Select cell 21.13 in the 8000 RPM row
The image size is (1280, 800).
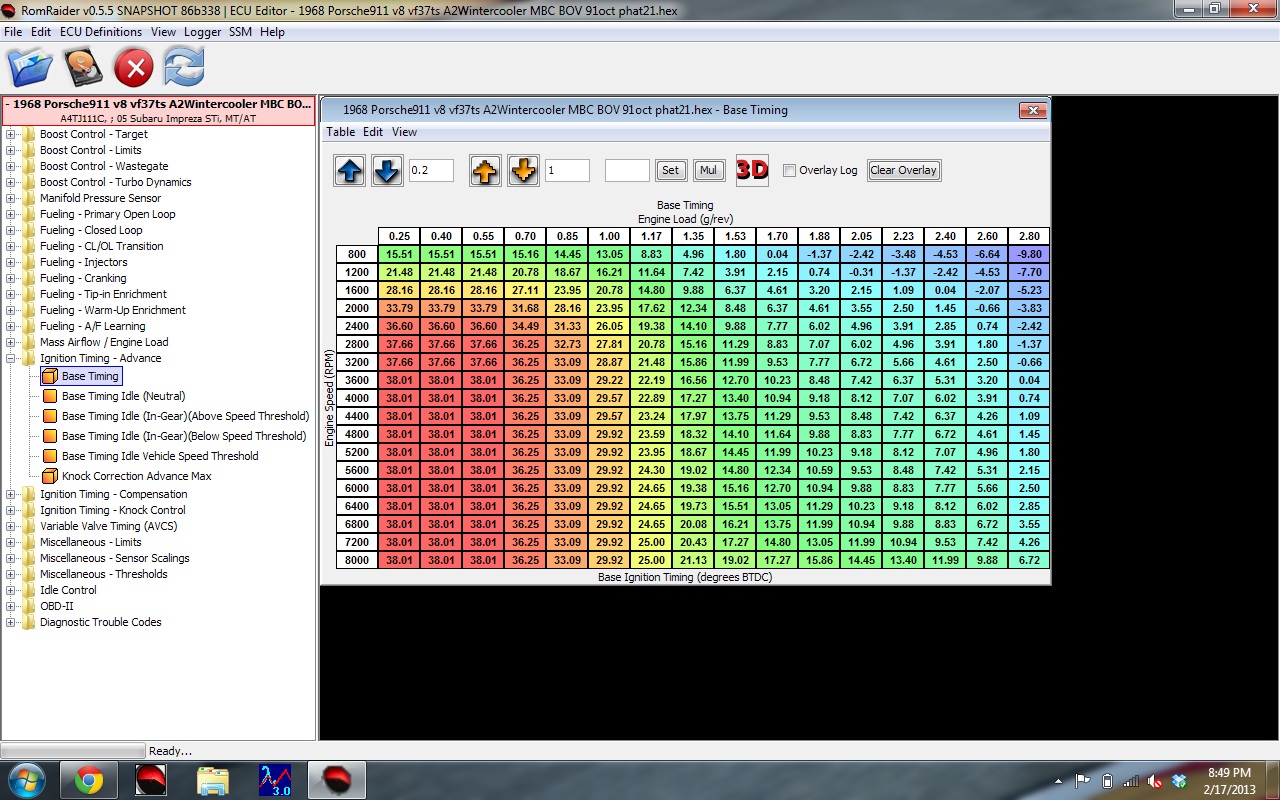(693, 560)
